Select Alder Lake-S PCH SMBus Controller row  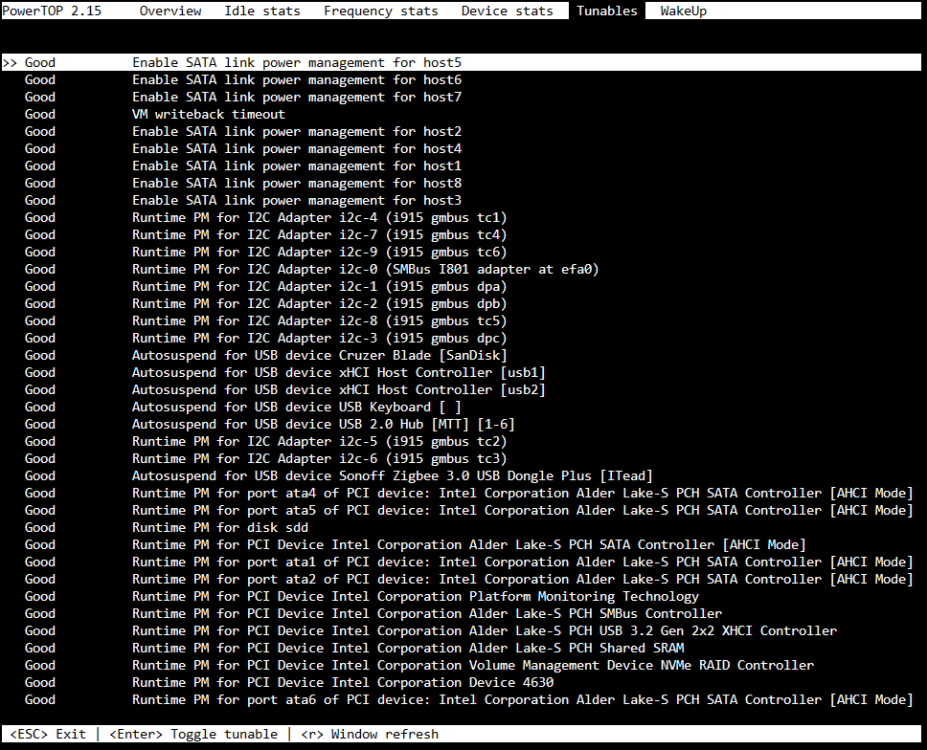[x=461, y=613]
